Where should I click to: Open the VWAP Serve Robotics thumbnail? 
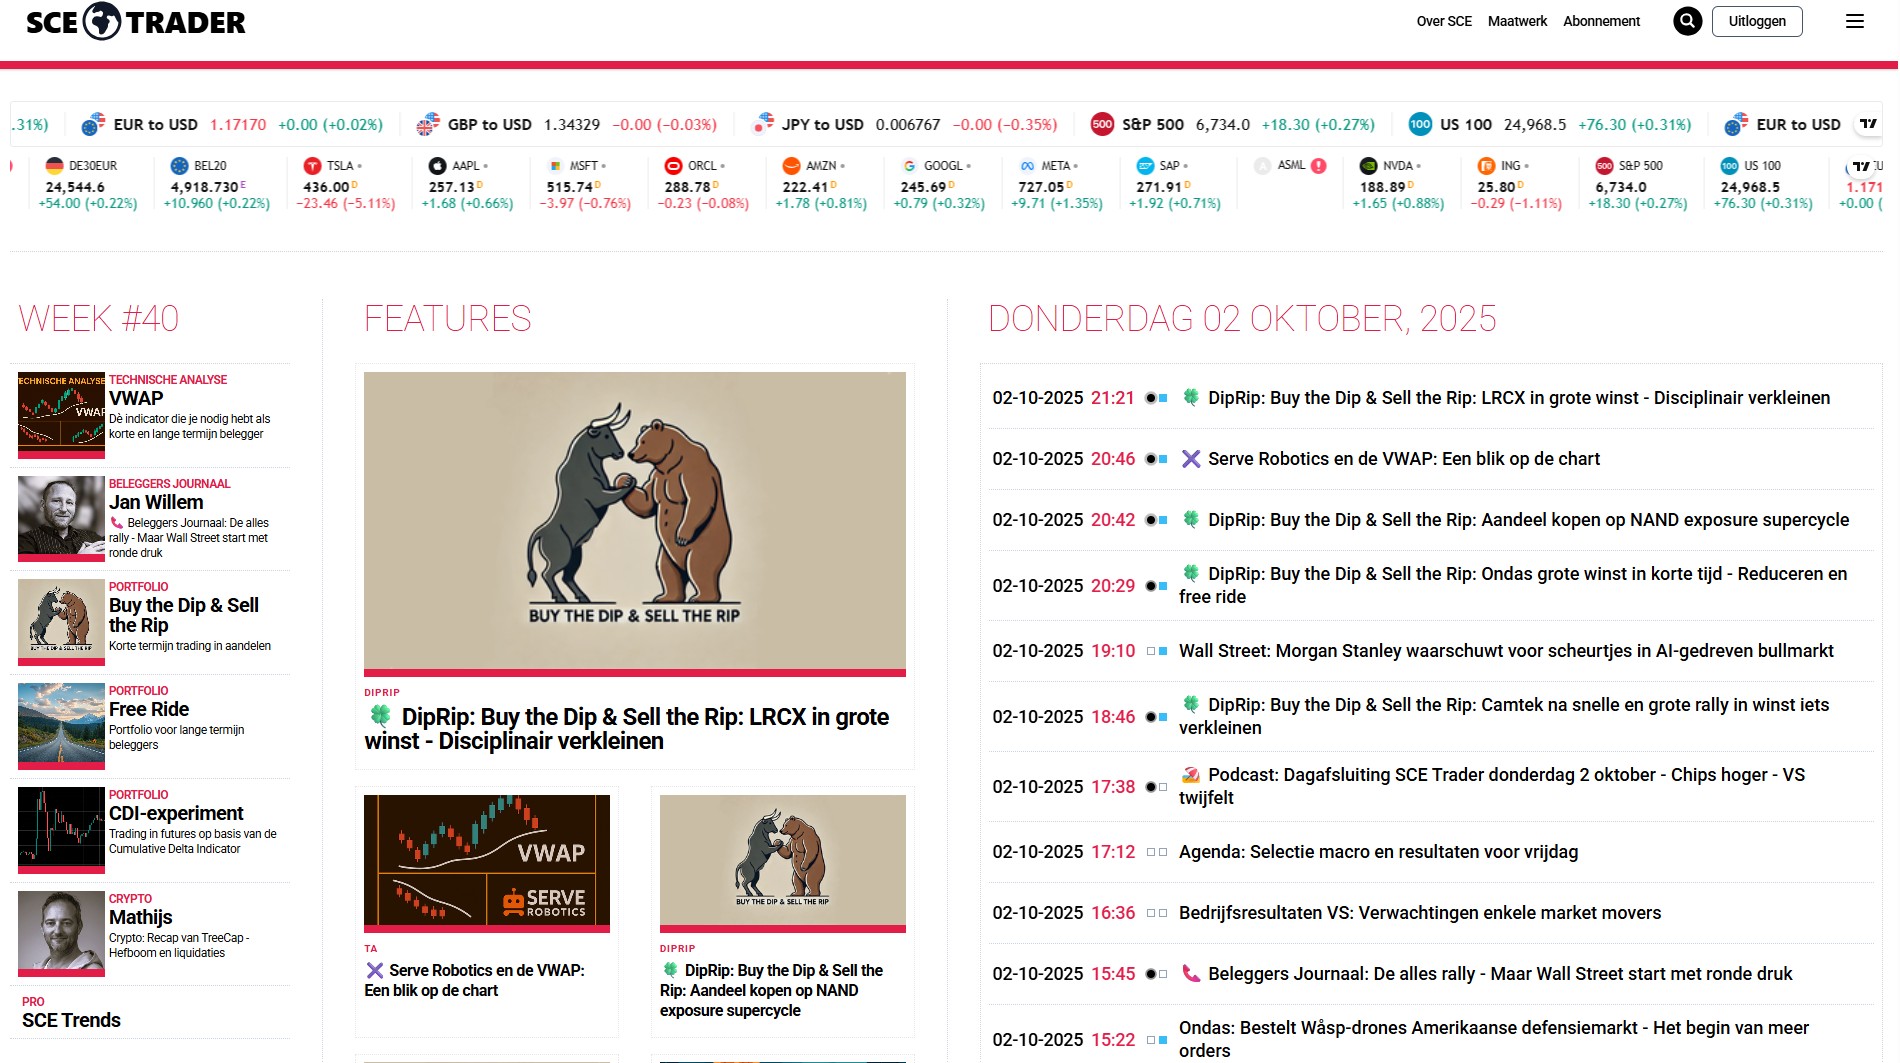pos(486,861)
